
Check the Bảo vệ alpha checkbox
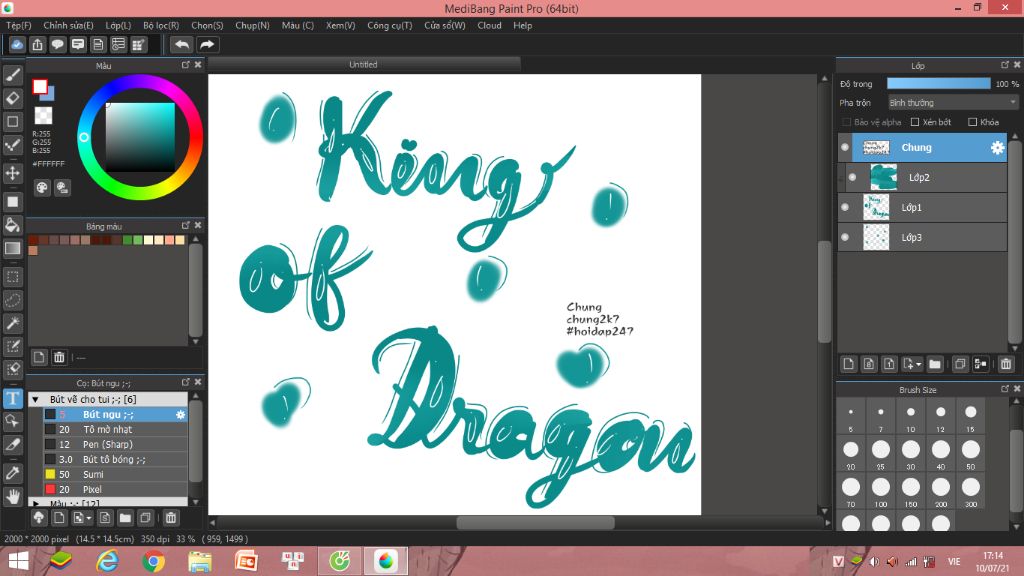click(x=846, y=122)
